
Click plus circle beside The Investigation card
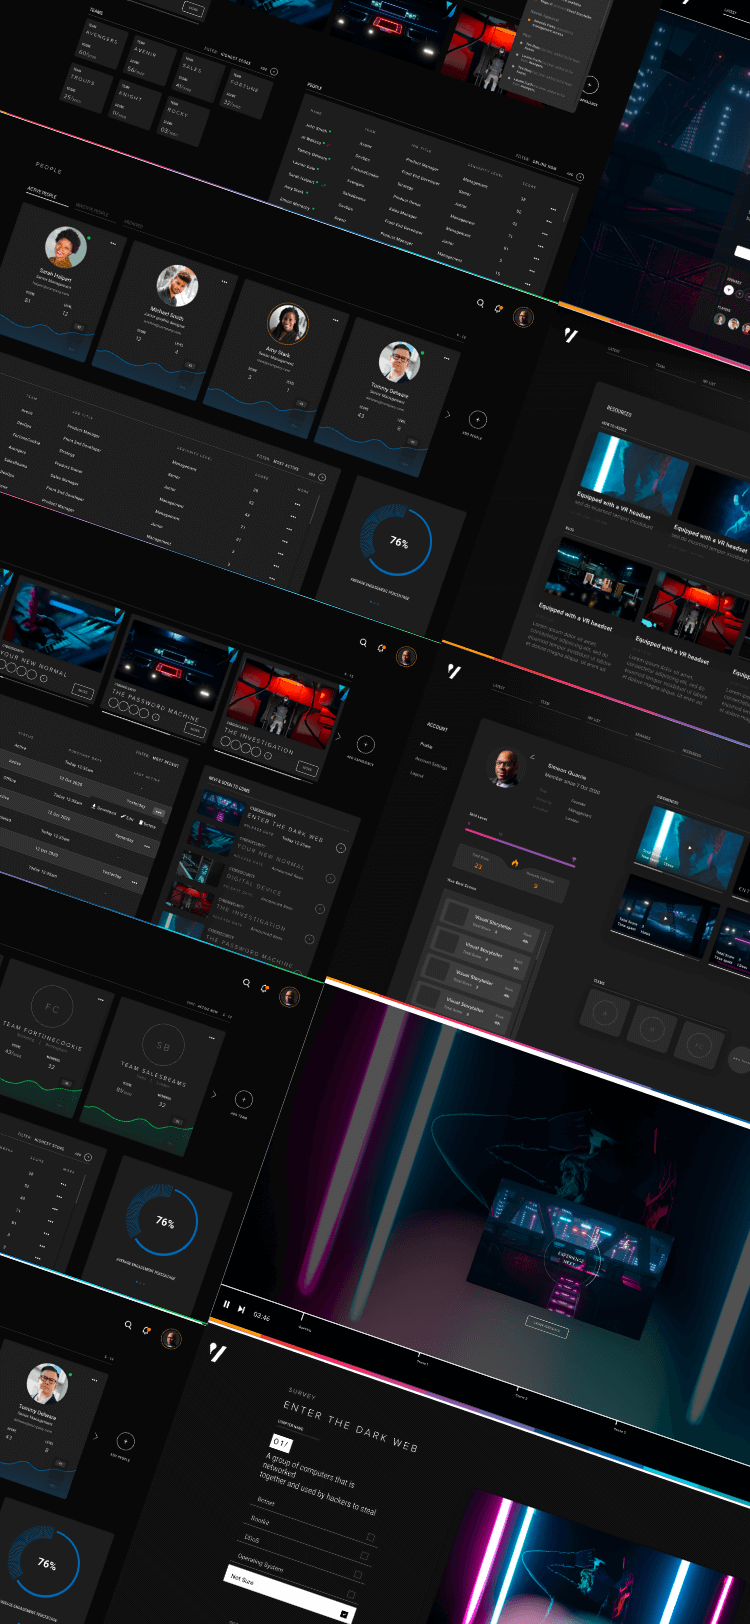click(x=365, y=744)
